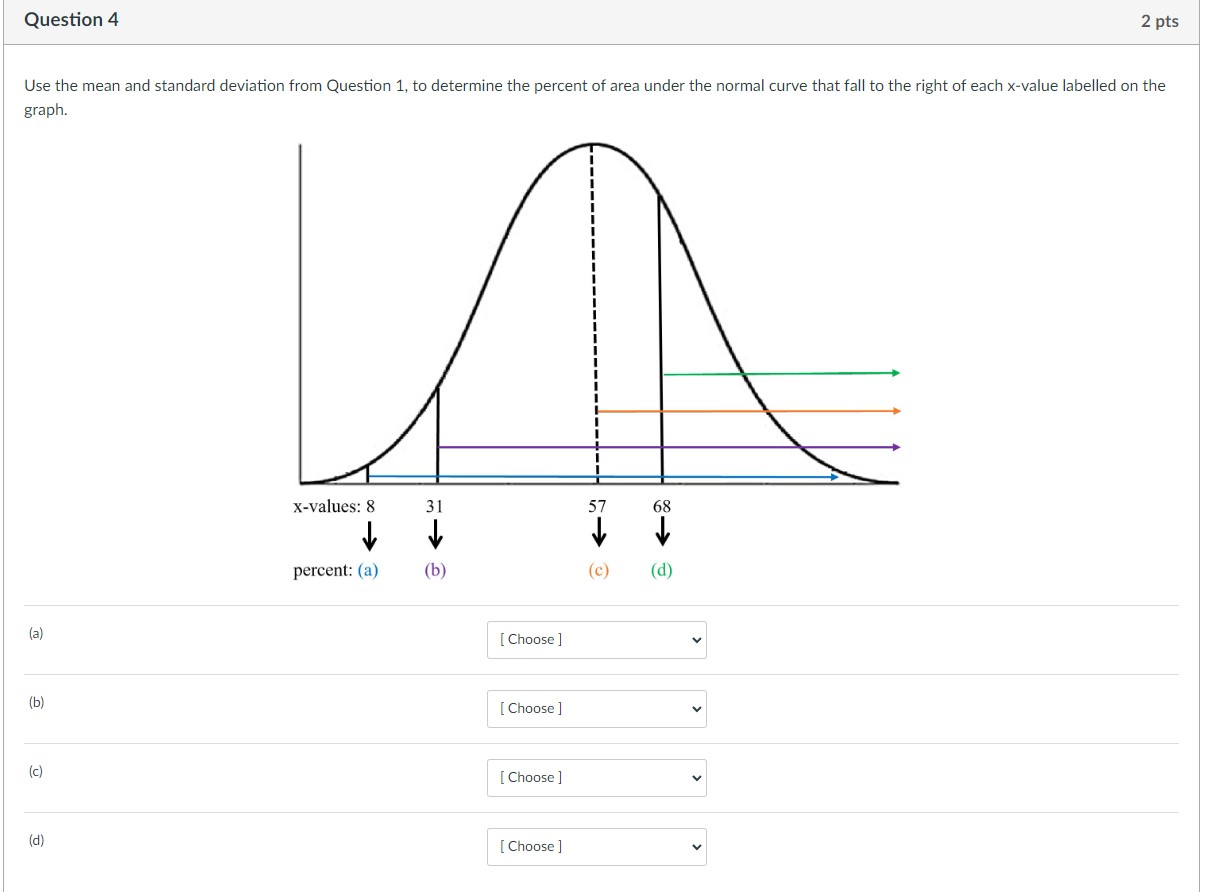Viewport: 1208px width, 892px height.
Task: Click the orange arrow starting at x-value 57
Action: [750, 409]
